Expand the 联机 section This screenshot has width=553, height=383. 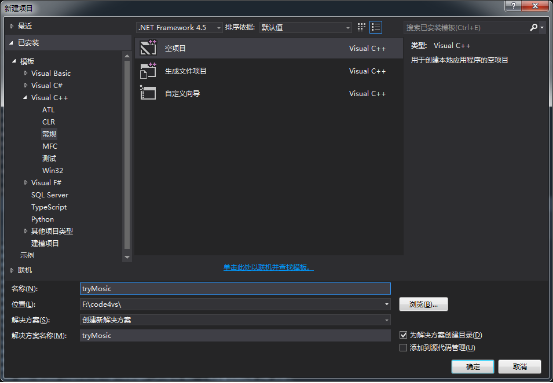pyautogui.click(x=12, y=270)
